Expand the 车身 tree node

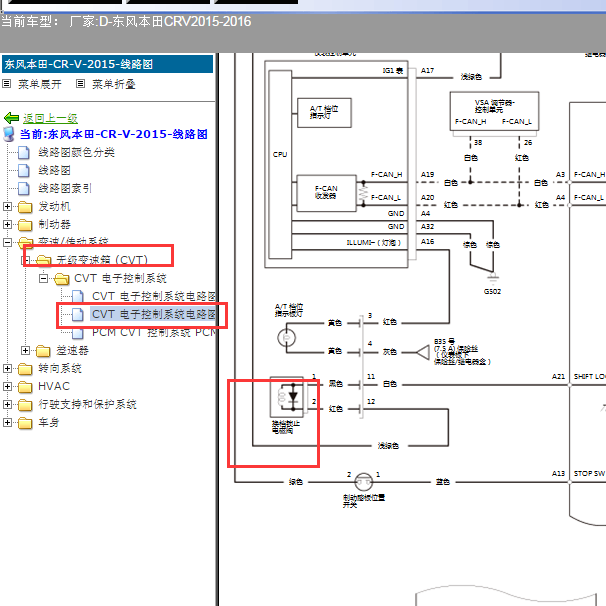(7, 422)
